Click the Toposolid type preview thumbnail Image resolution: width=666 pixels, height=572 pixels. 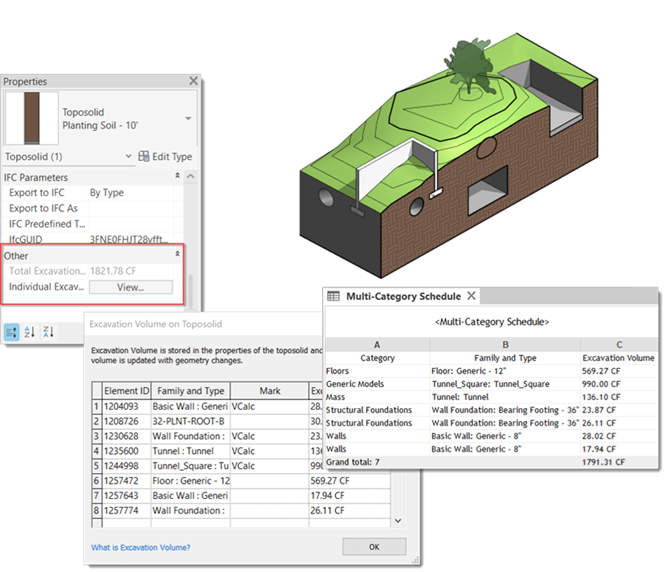(x=31, y=118)
